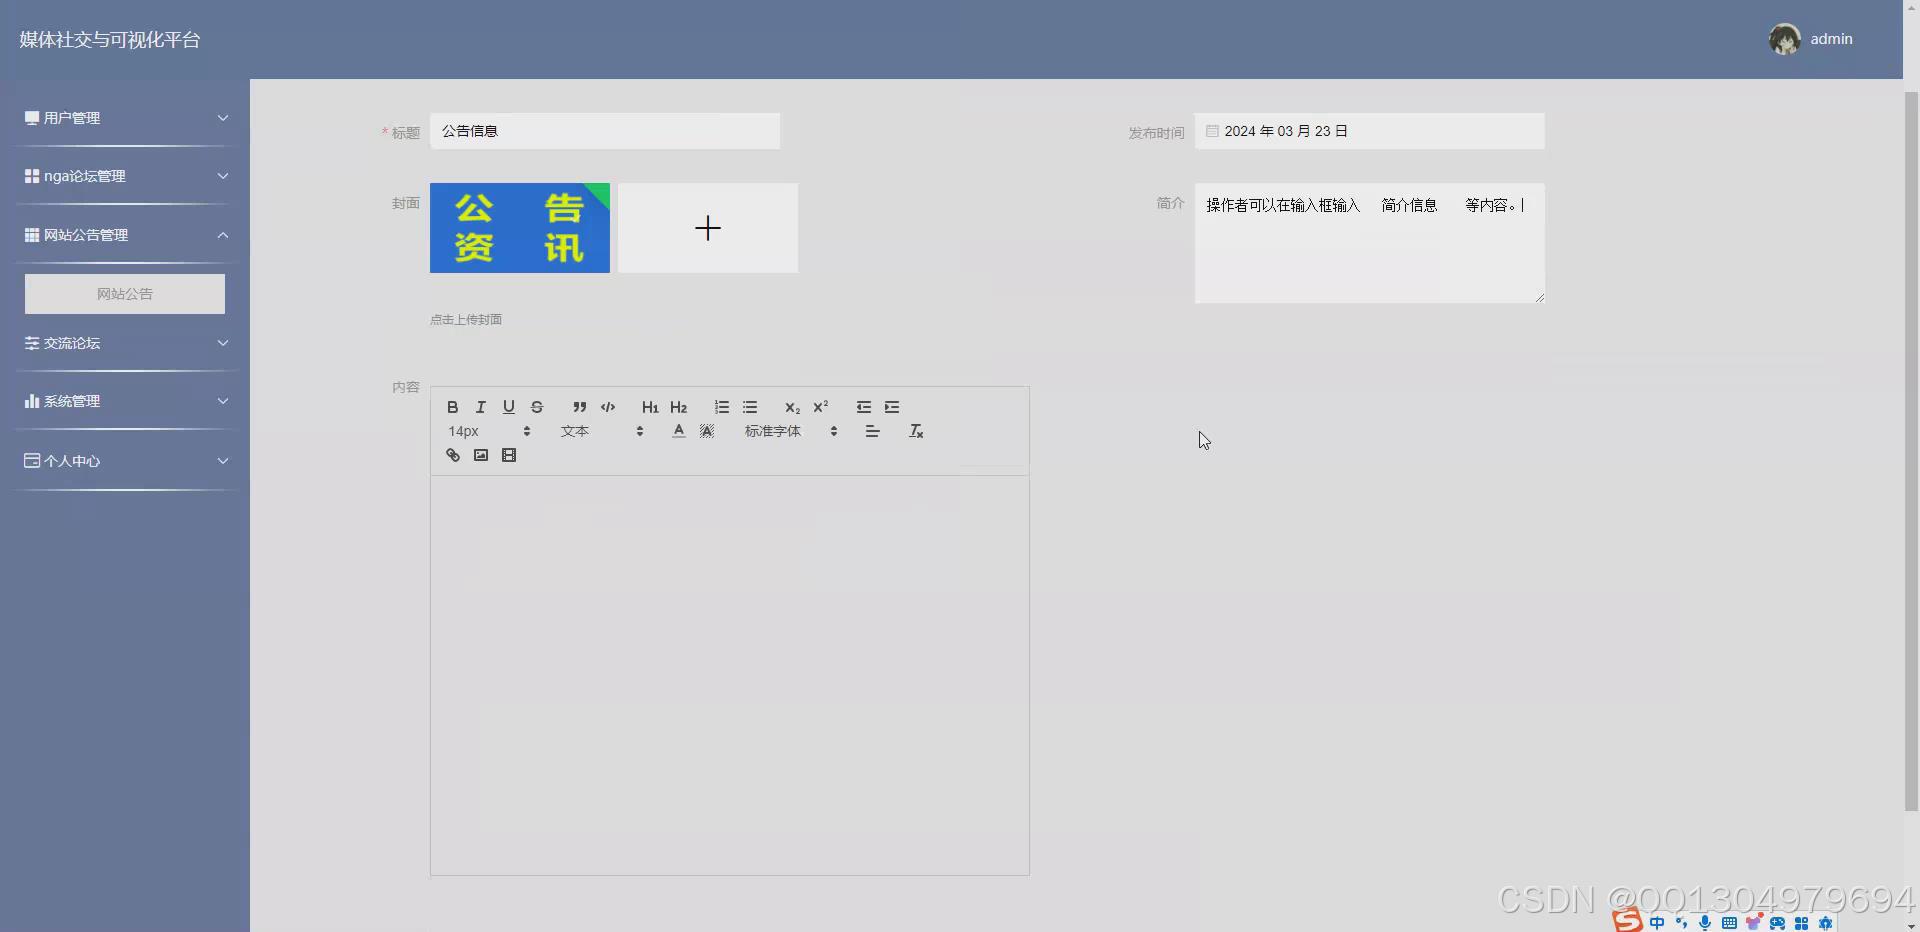Insert a video using the editor toolbar

(509, 455)
